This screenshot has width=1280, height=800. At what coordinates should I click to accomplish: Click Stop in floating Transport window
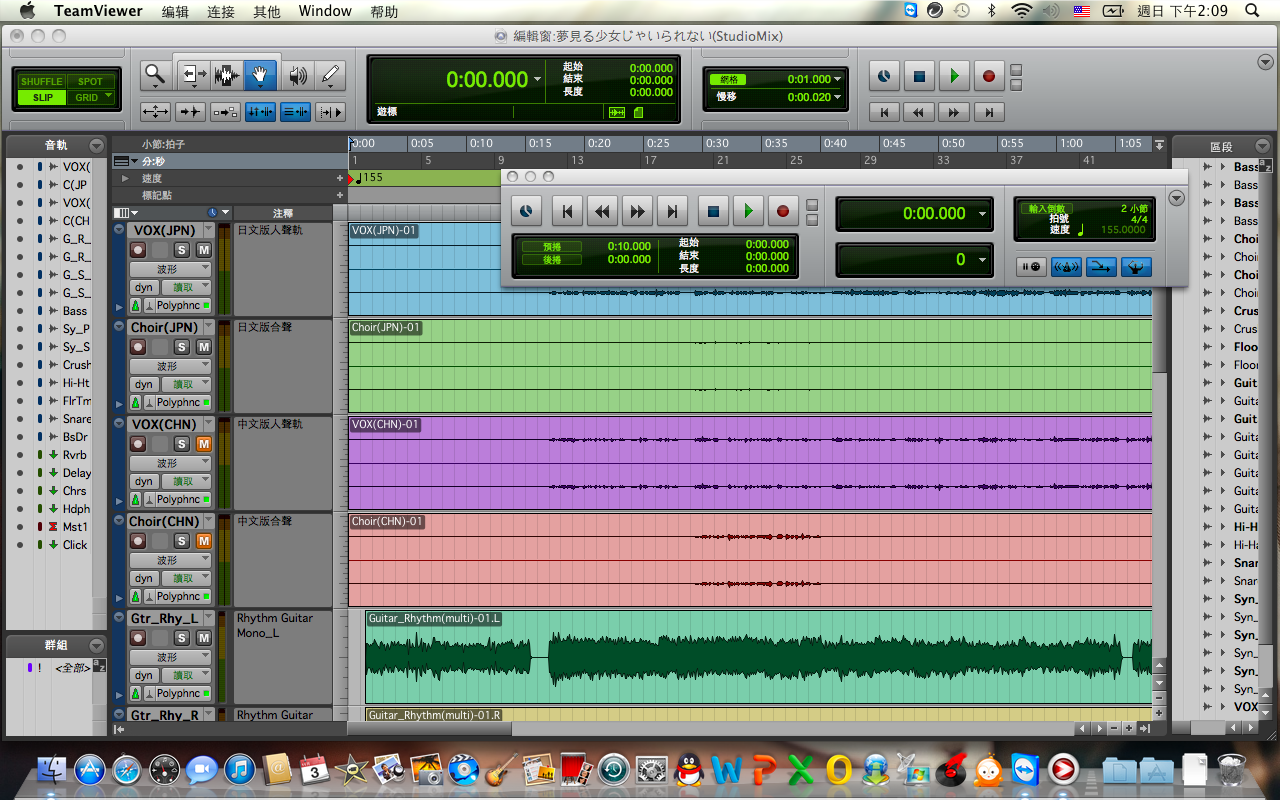(x=713, y=211)
